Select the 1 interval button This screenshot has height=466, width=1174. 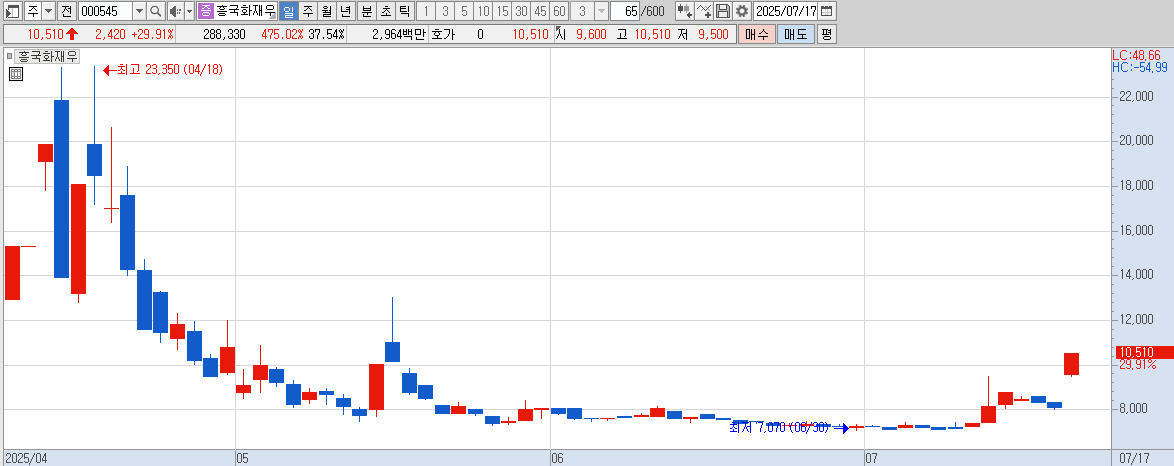(426, 11)
